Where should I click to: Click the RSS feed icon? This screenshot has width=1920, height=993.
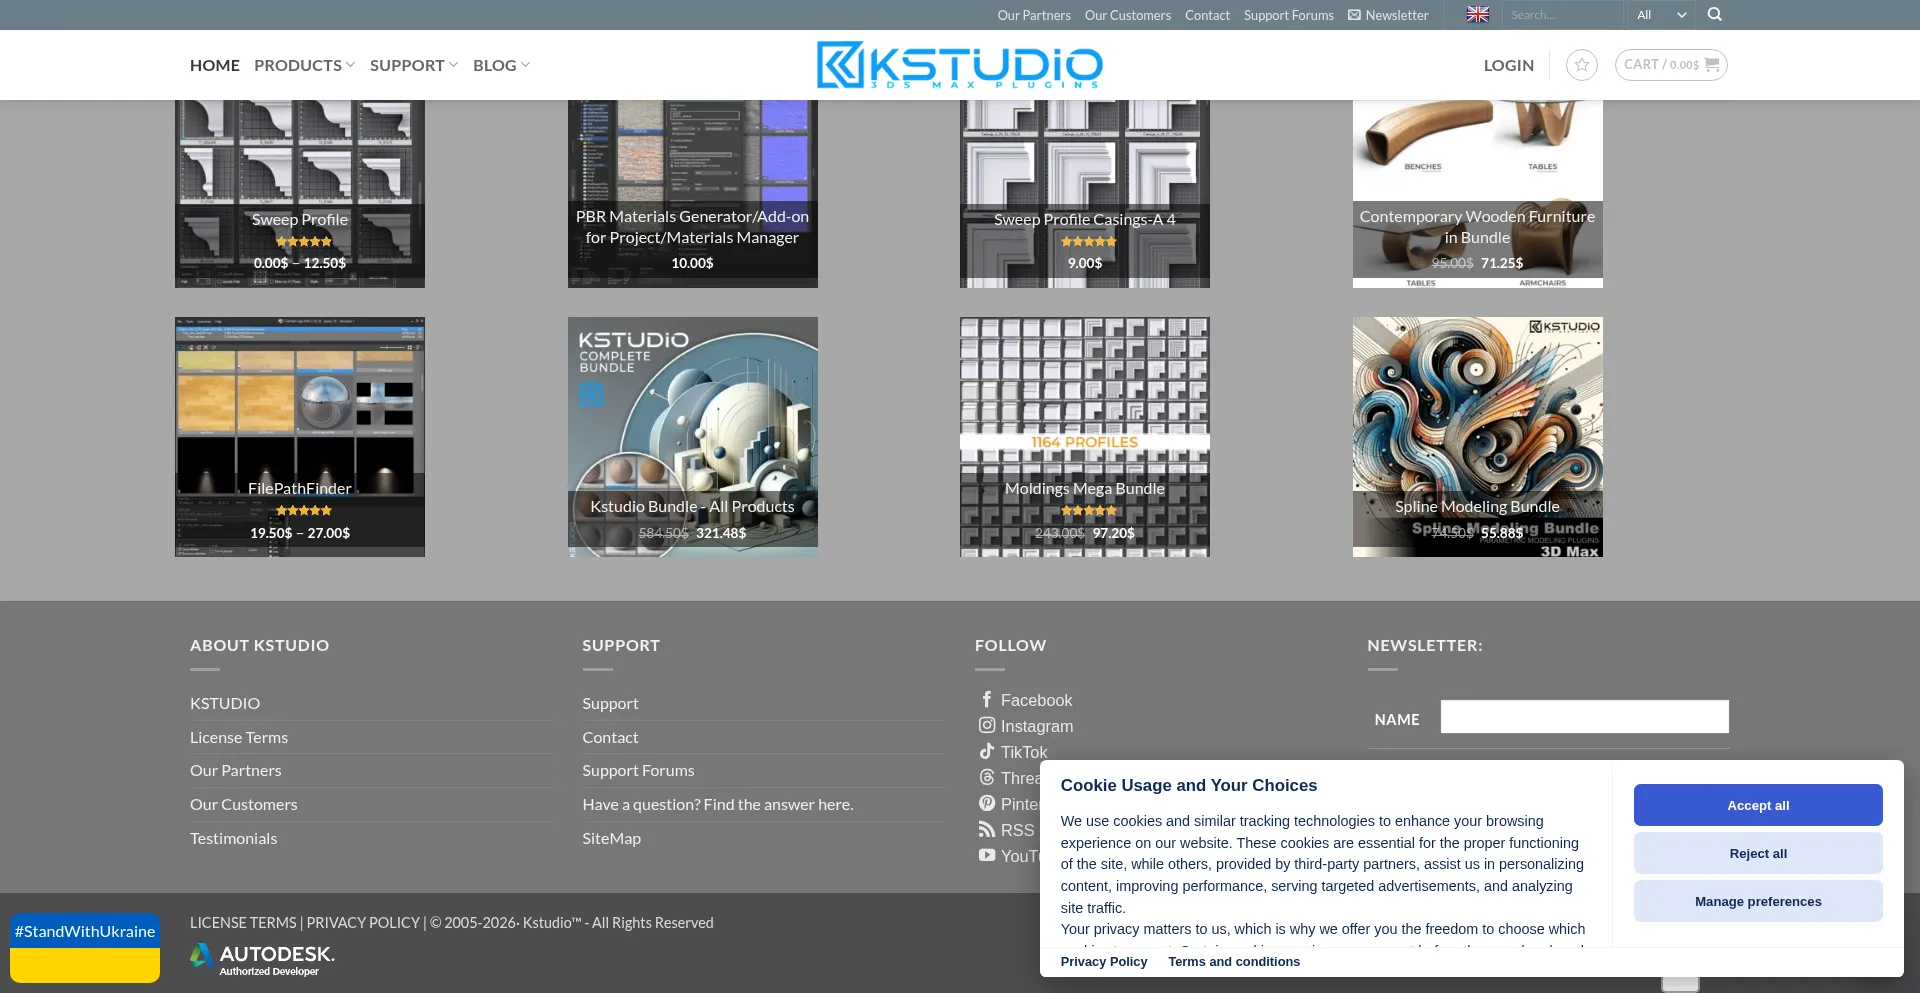(x=987, y=830)
